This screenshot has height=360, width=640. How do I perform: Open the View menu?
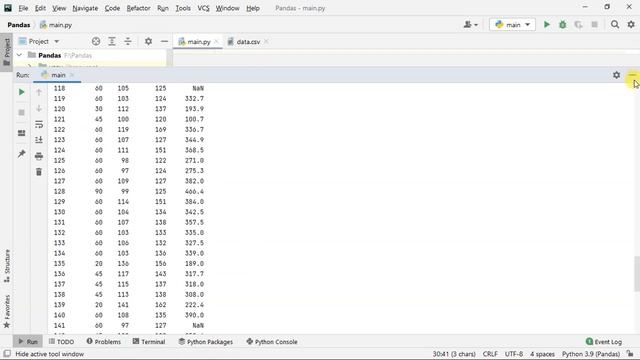pos(59,8)
